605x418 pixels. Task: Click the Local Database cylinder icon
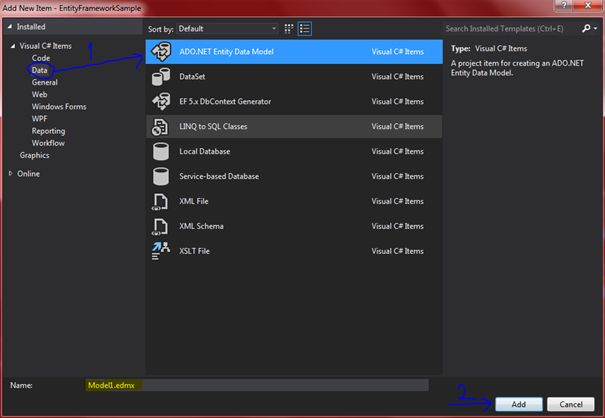pos(161,151)
